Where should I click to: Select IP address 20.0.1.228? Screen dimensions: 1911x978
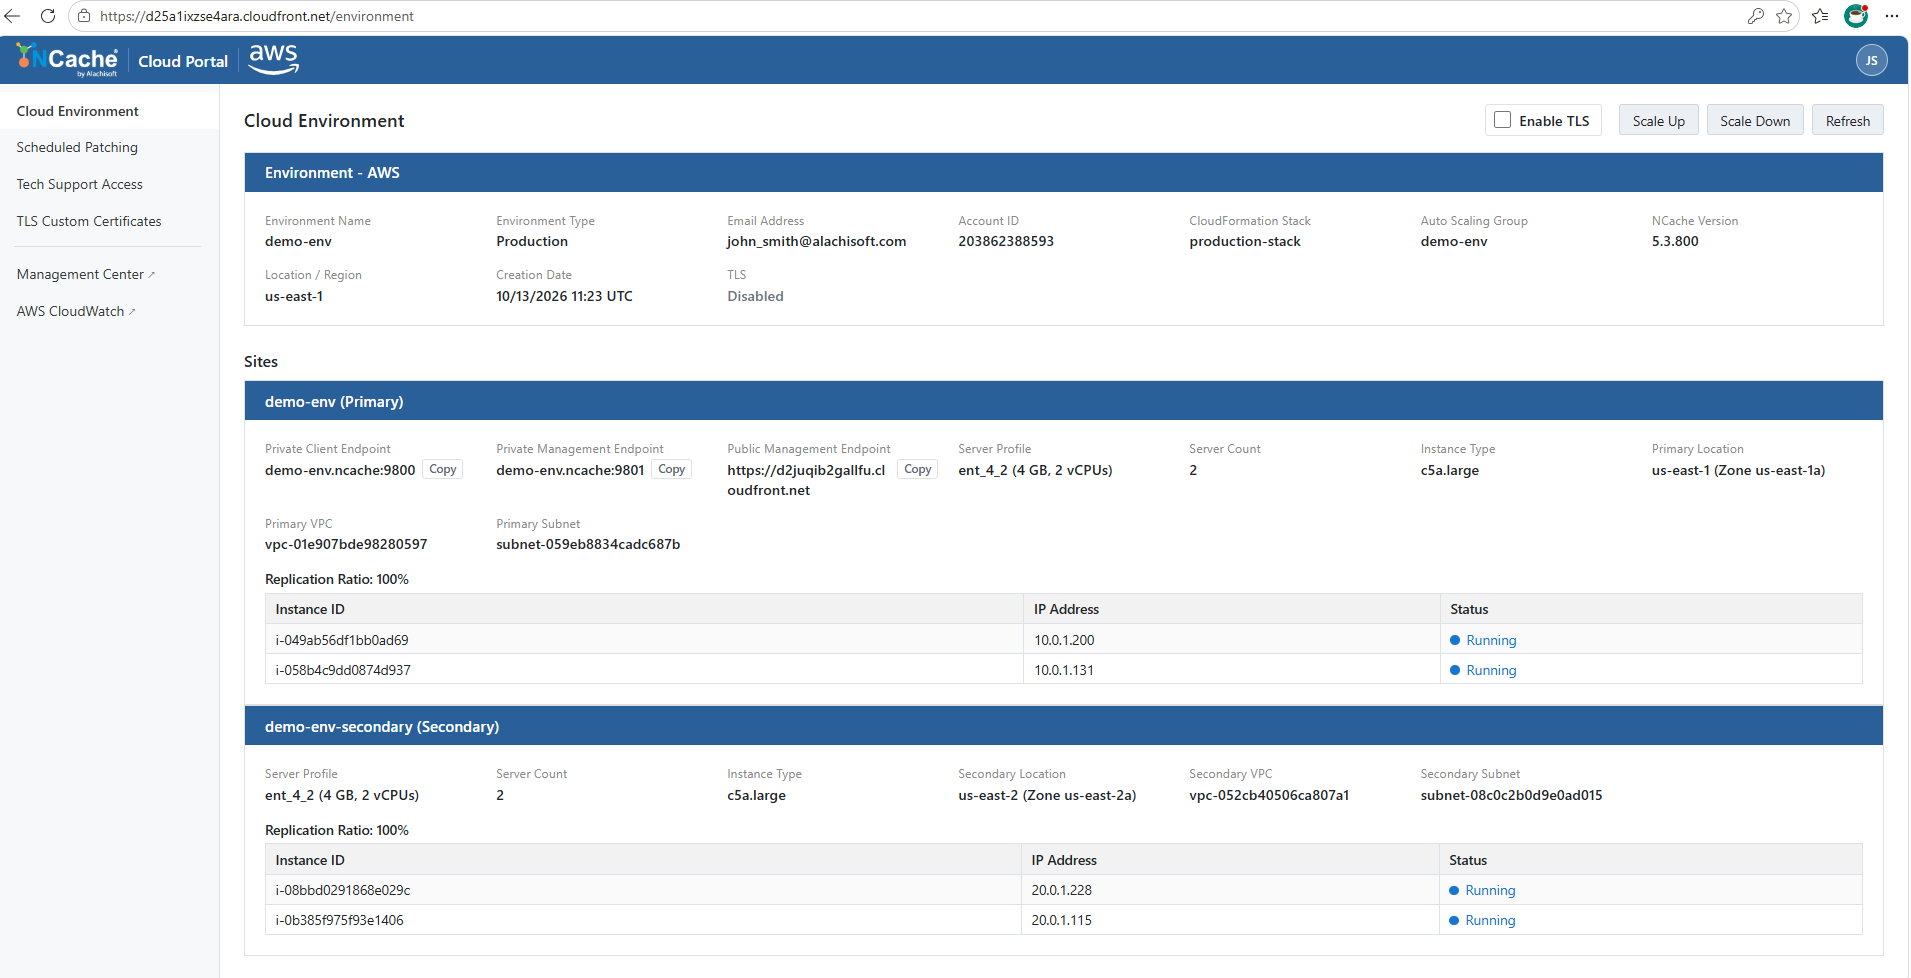1062,890
